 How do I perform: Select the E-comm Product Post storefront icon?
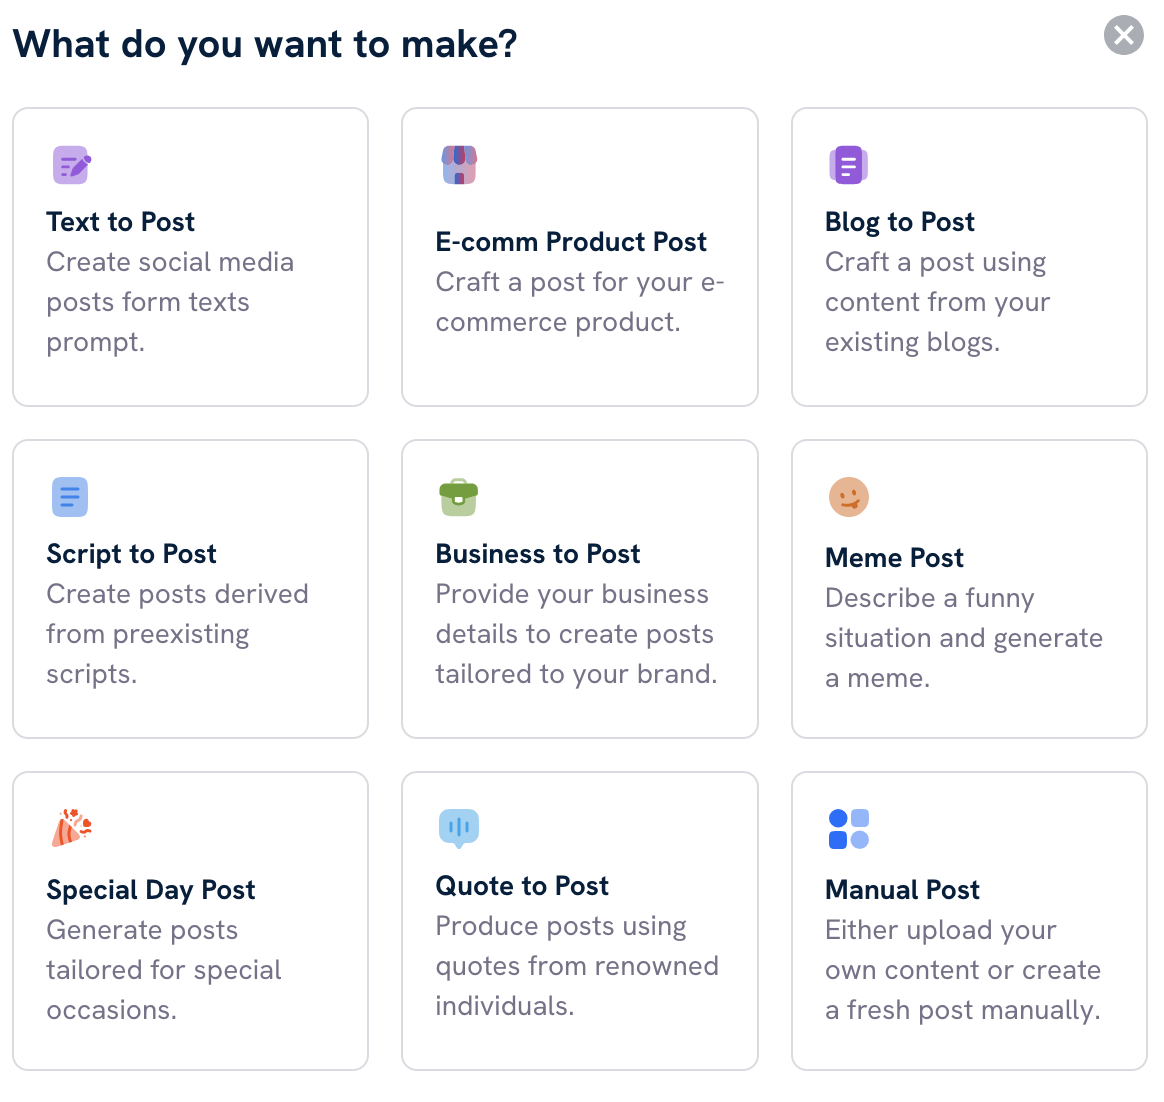[x=458, y=165]
